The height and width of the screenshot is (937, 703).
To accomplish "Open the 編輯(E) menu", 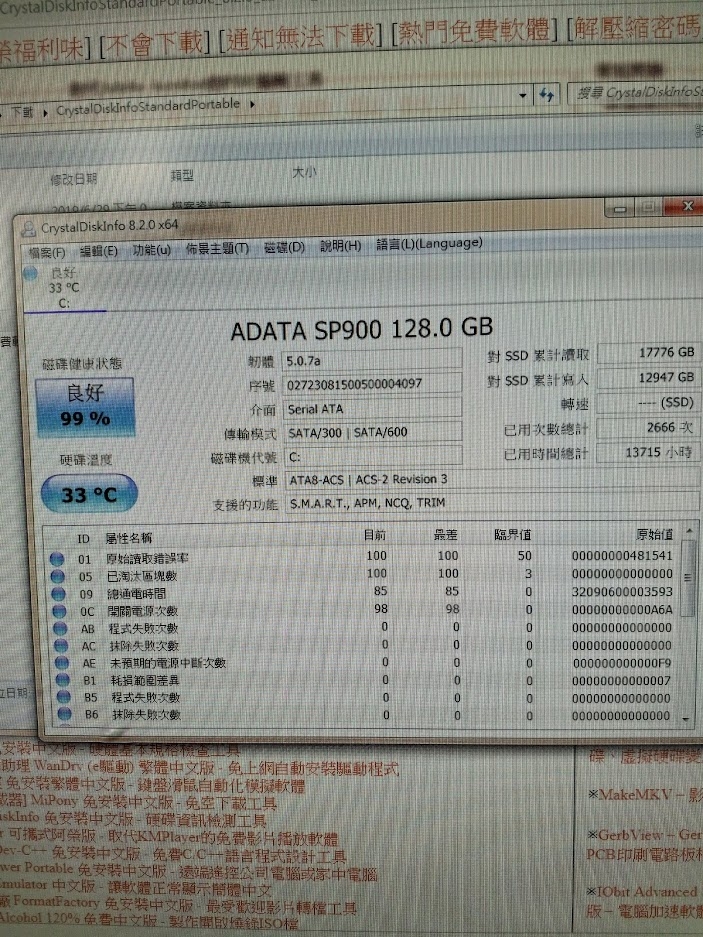I will tap(99, 251).
